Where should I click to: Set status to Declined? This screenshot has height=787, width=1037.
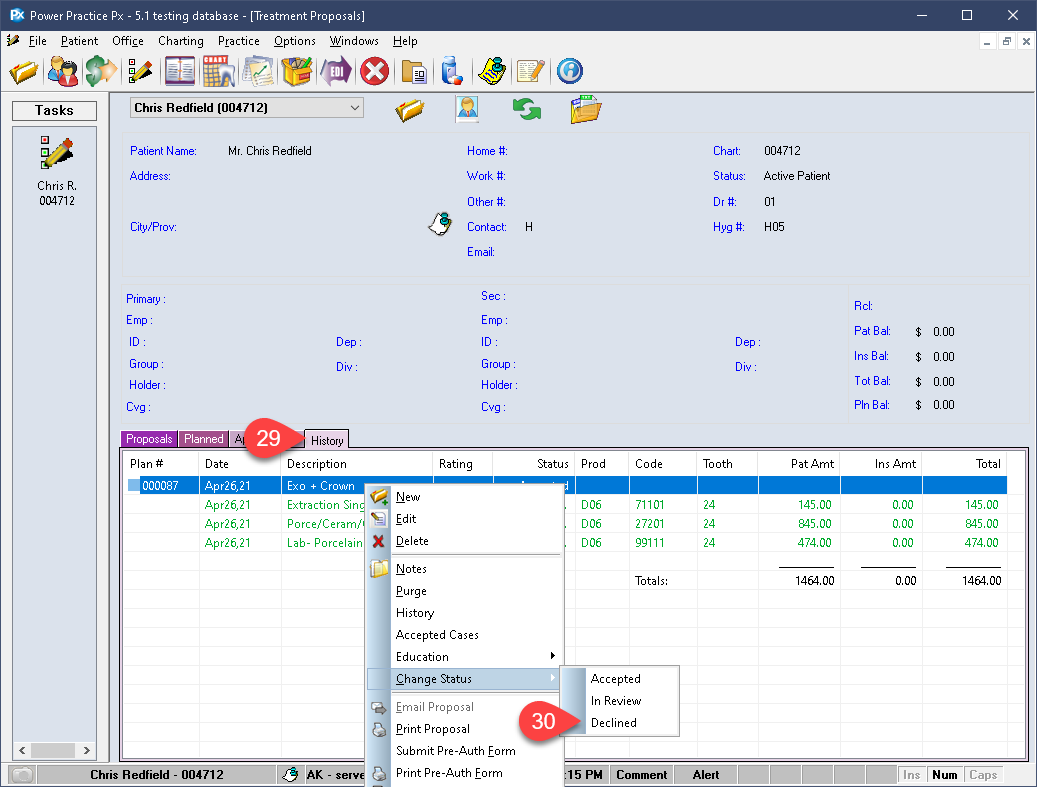(620, 723)
